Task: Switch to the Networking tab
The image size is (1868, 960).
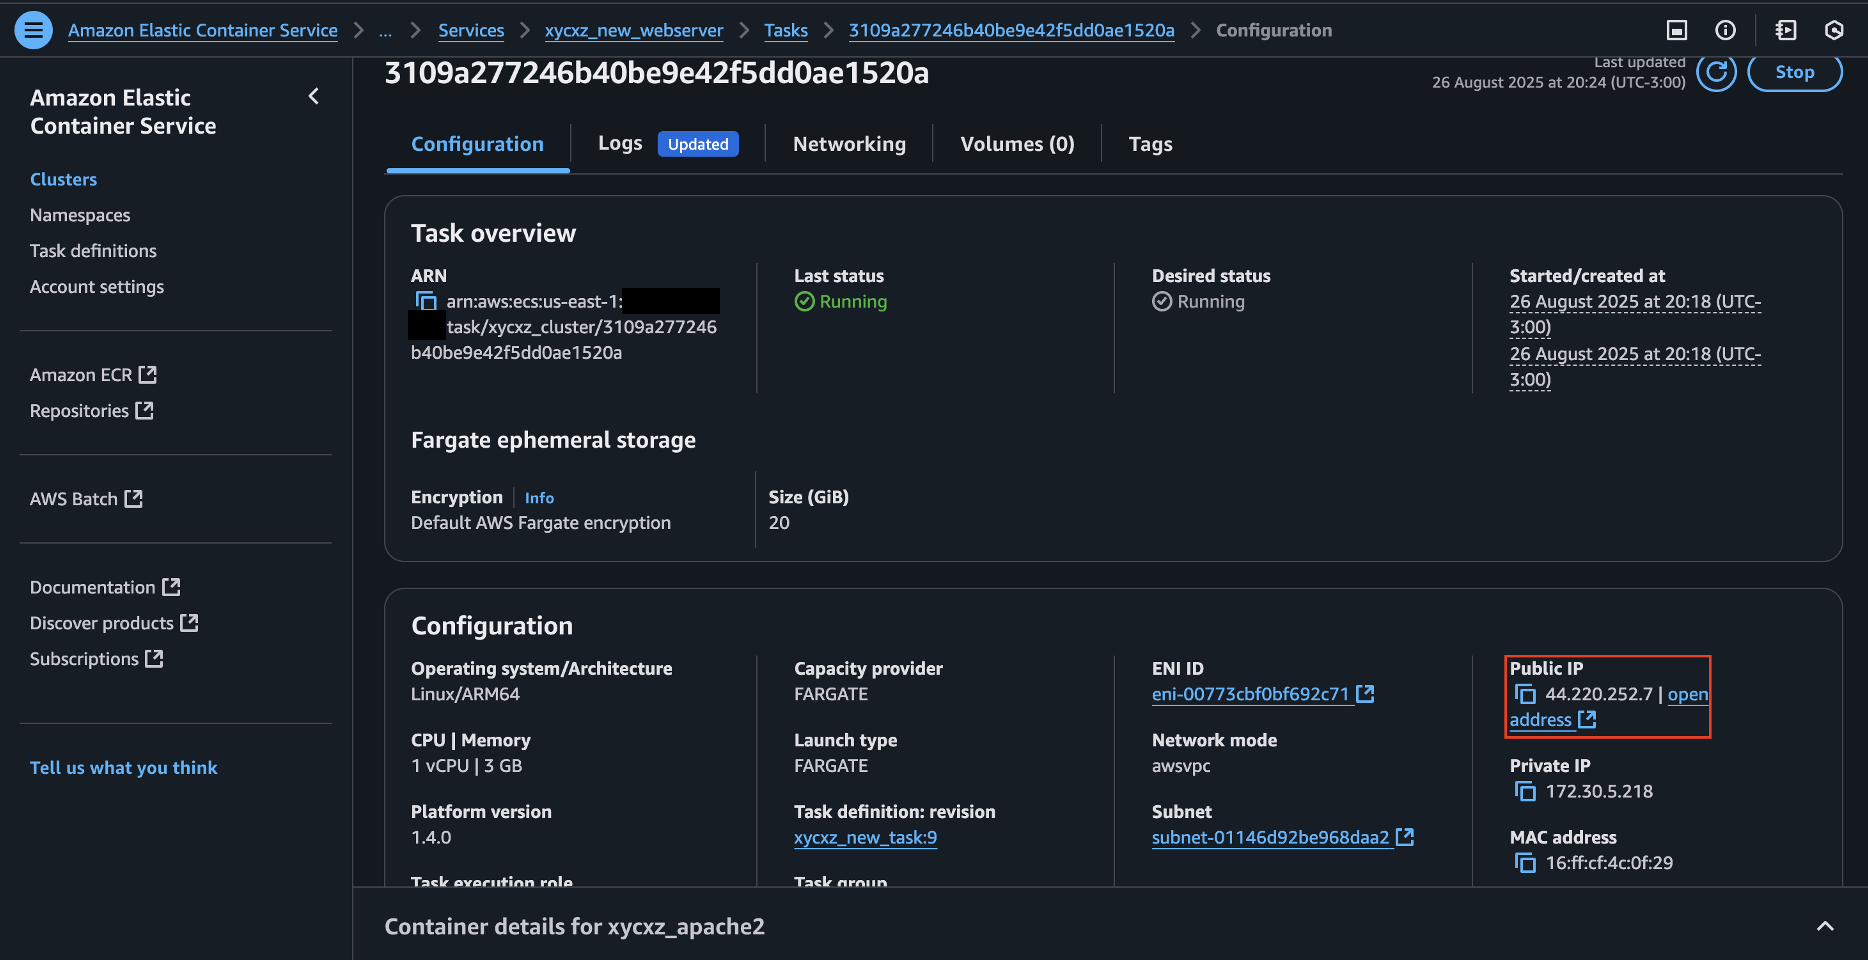Action: point(849,144)
